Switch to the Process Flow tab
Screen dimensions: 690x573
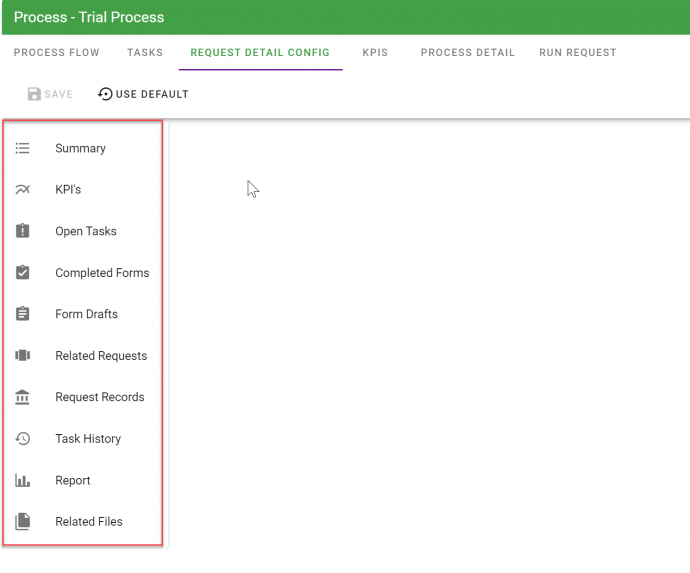56,53
